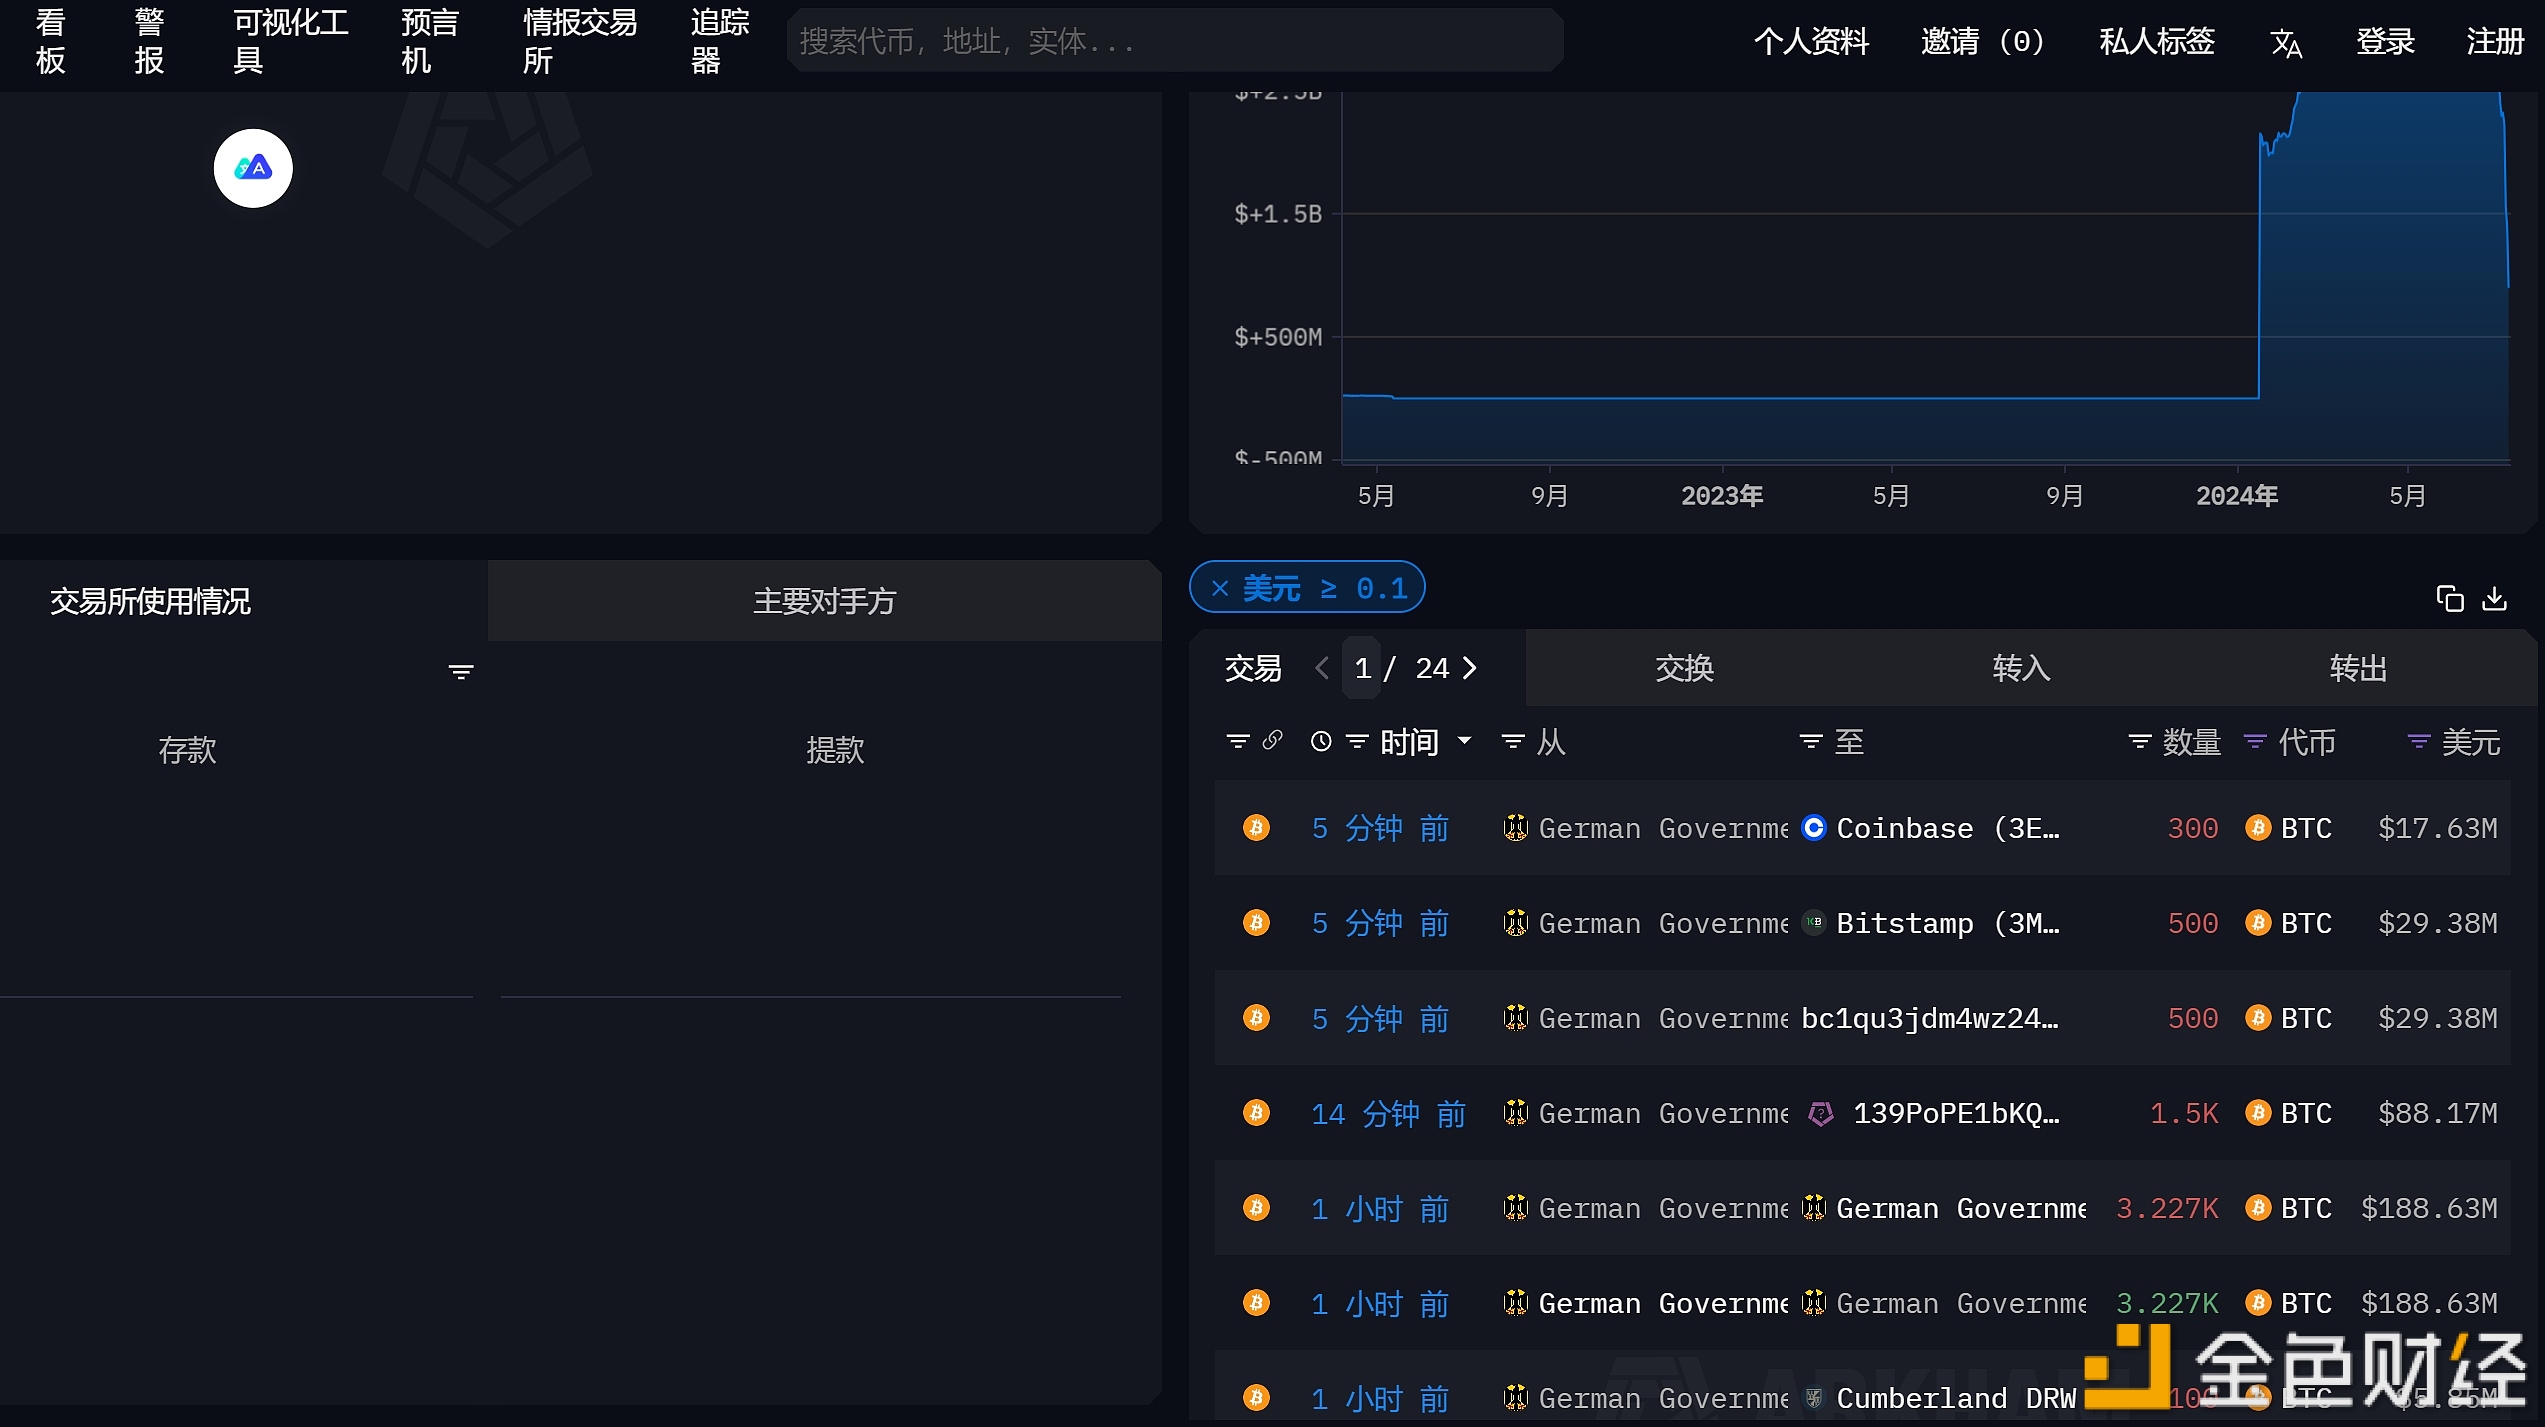Viewport: 2545px width, 1427px height.
Task: Open the 看板 dashboard menu
Action: (x=51, y=42)
